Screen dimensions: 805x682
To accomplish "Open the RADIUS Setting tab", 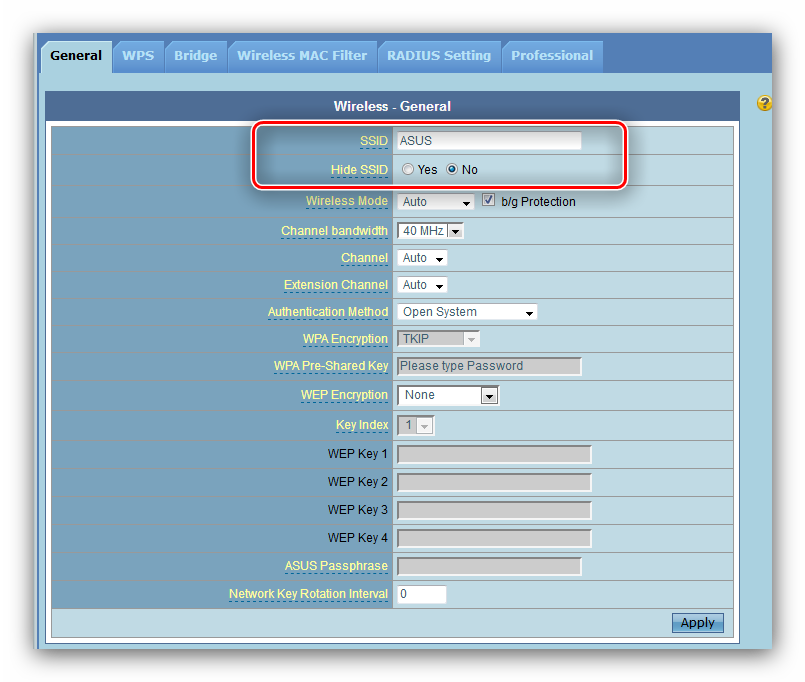I will [439, 56].
